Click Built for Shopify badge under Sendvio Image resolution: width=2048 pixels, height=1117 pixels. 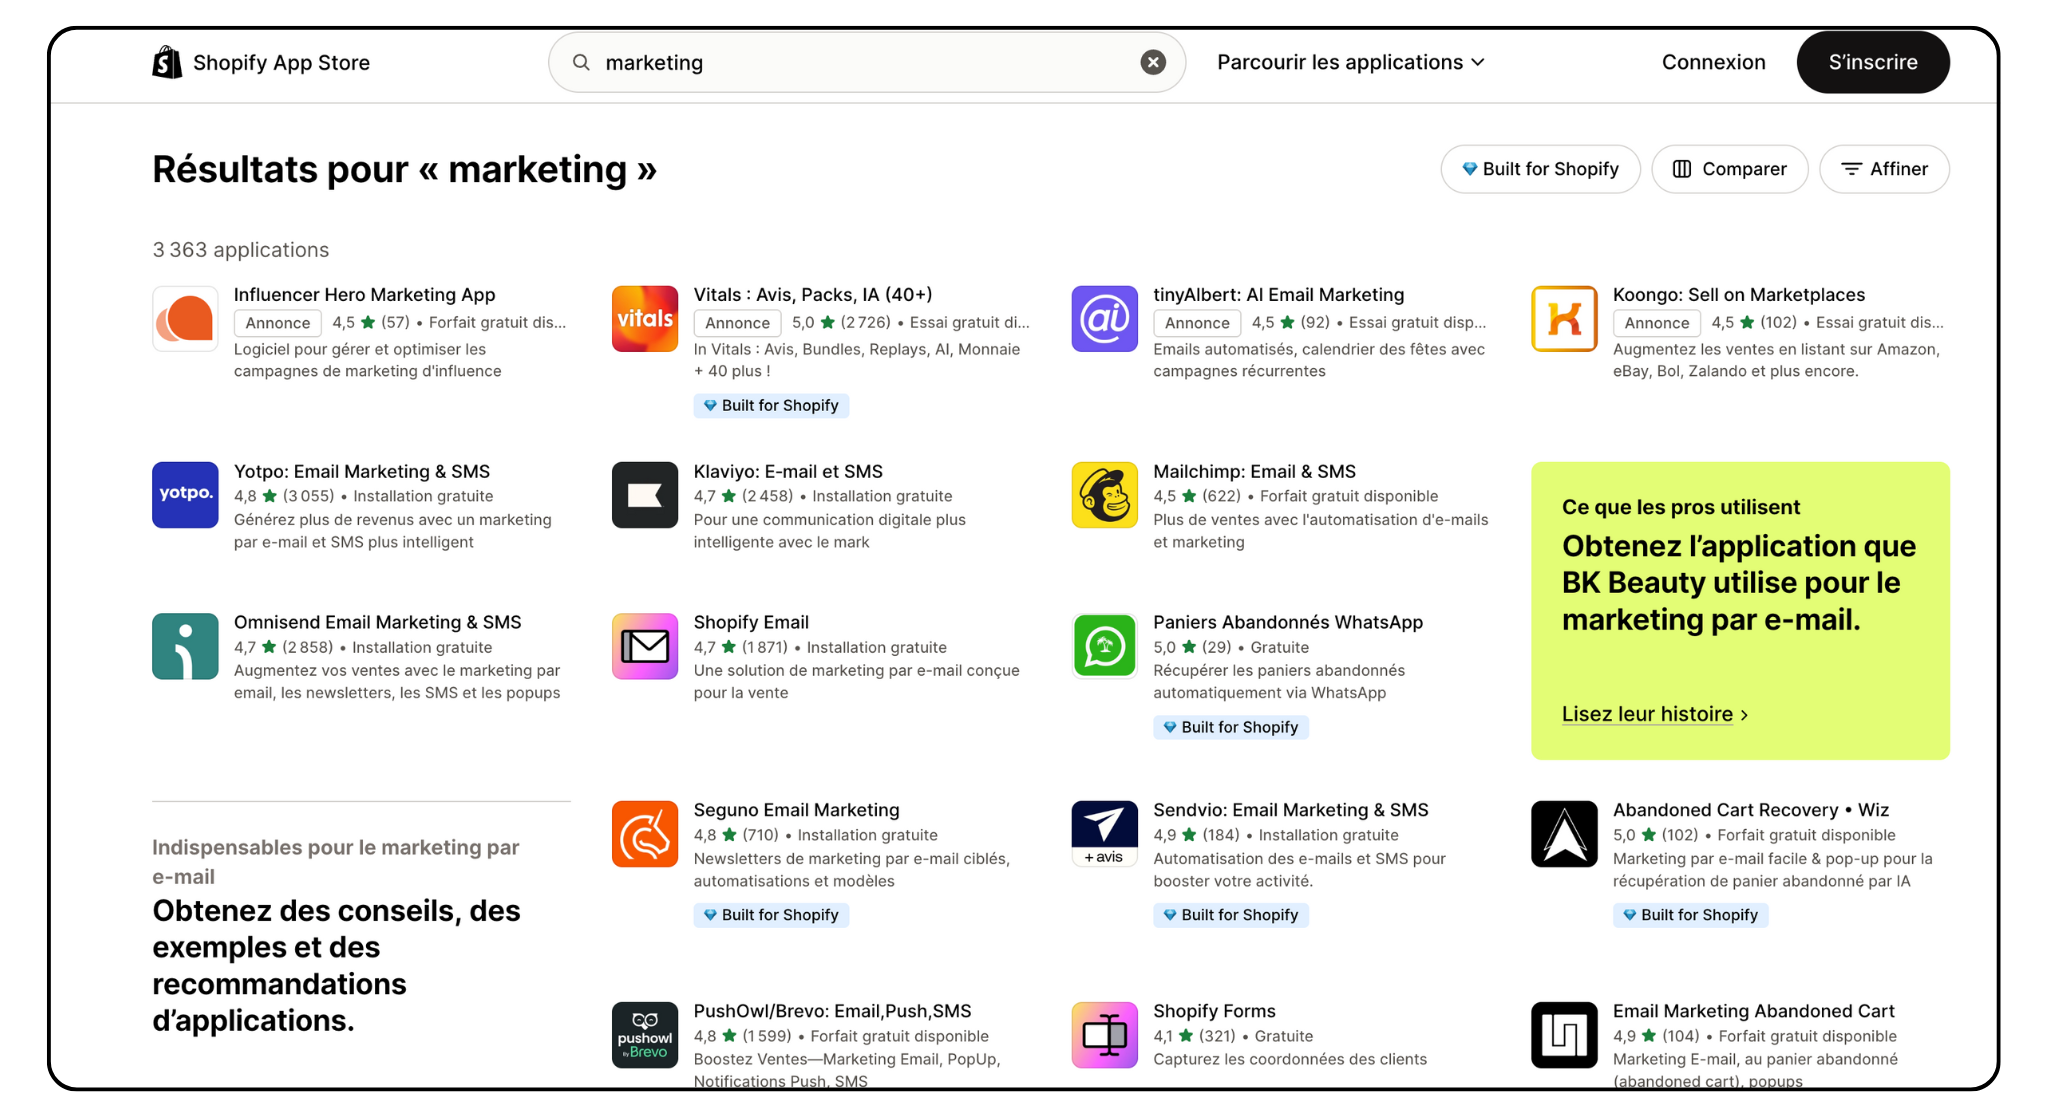pyautogui.click(x=1230, y=915)
